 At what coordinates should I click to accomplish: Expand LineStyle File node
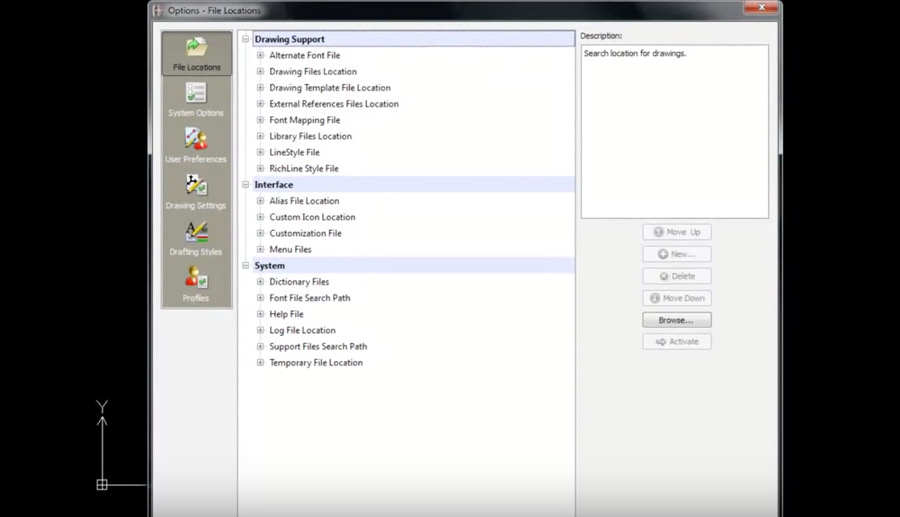click(x=261, y=152)
